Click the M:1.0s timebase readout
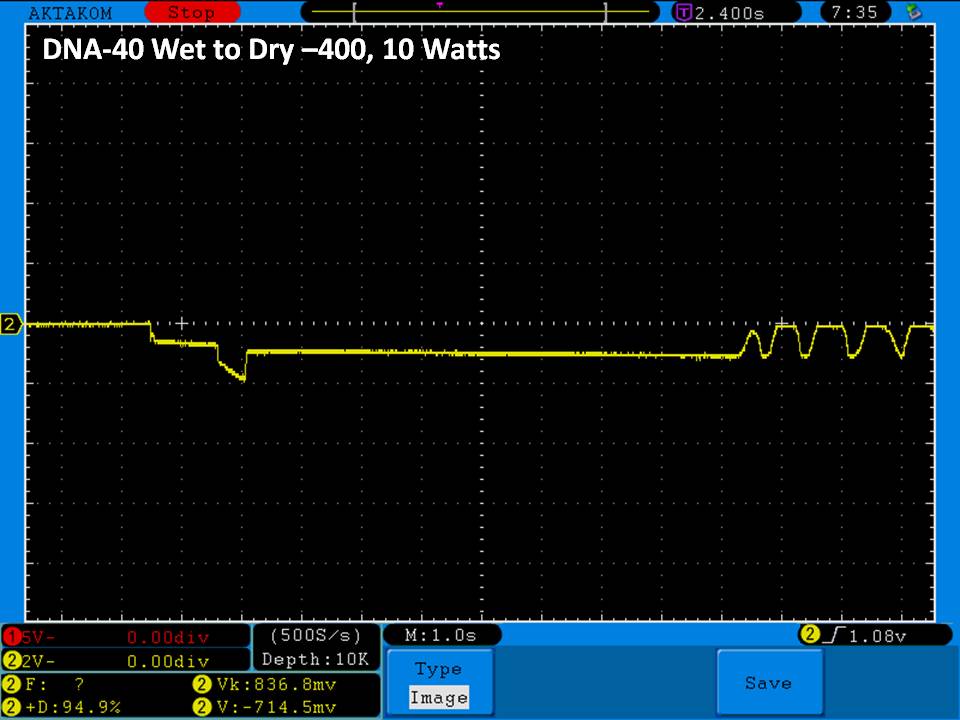This screenshot has width=960, height=720. (441, 636)
